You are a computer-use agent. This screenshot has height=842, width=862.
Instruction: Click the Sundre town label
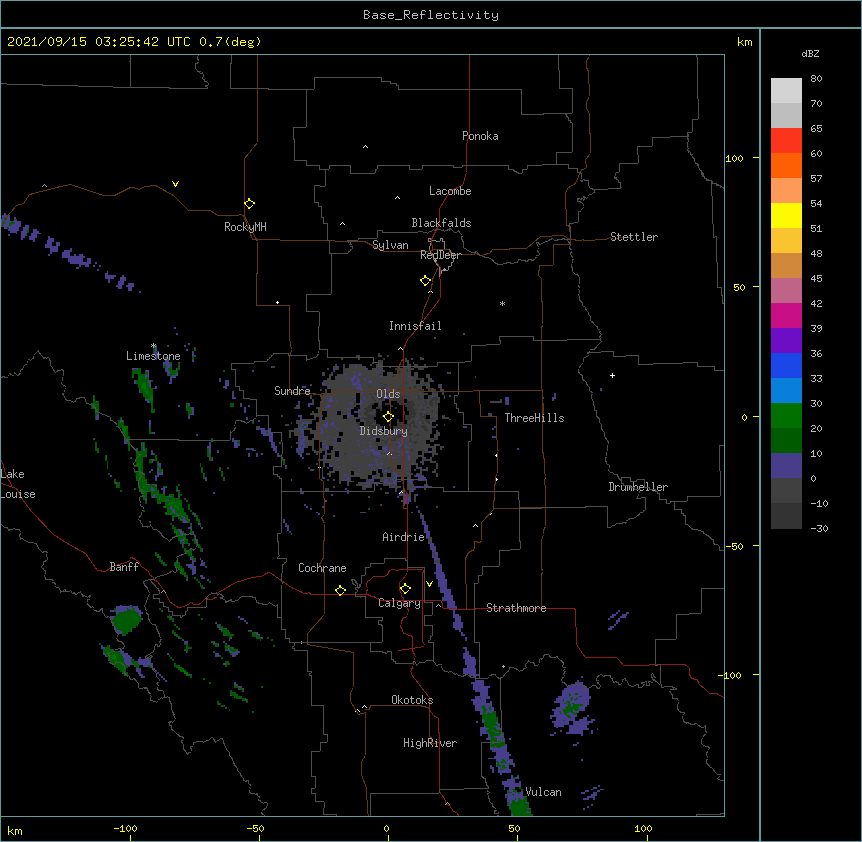pos(292,391)
